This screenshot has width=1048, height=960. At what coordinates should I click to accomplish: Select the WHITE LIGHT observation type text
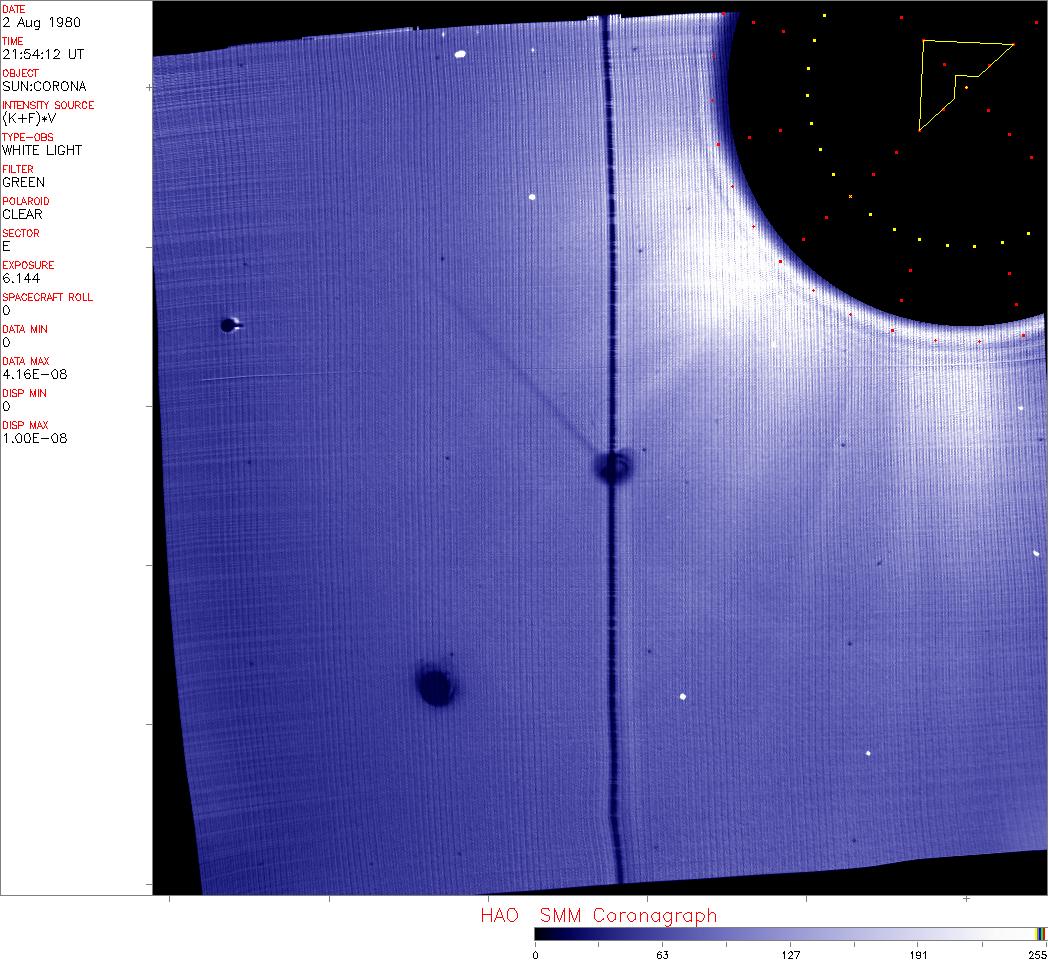(42, 150)
